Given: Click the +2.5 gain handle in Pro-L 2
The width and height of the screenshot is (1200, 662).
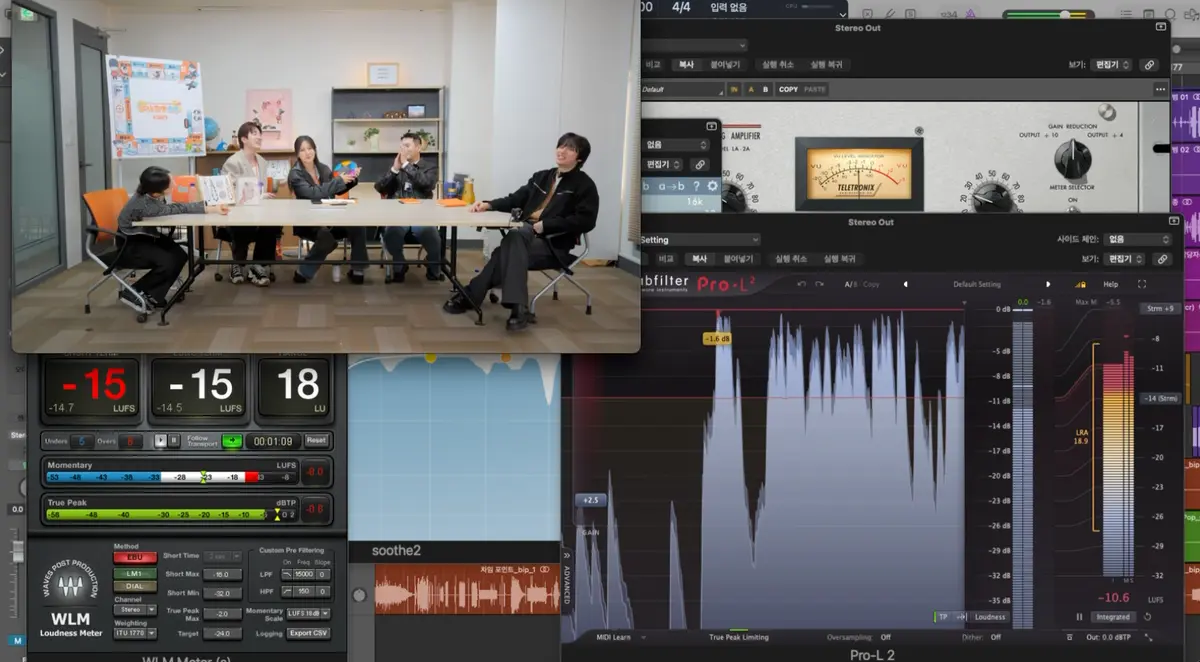Looking at the screenshot, I should click(590, 499).
